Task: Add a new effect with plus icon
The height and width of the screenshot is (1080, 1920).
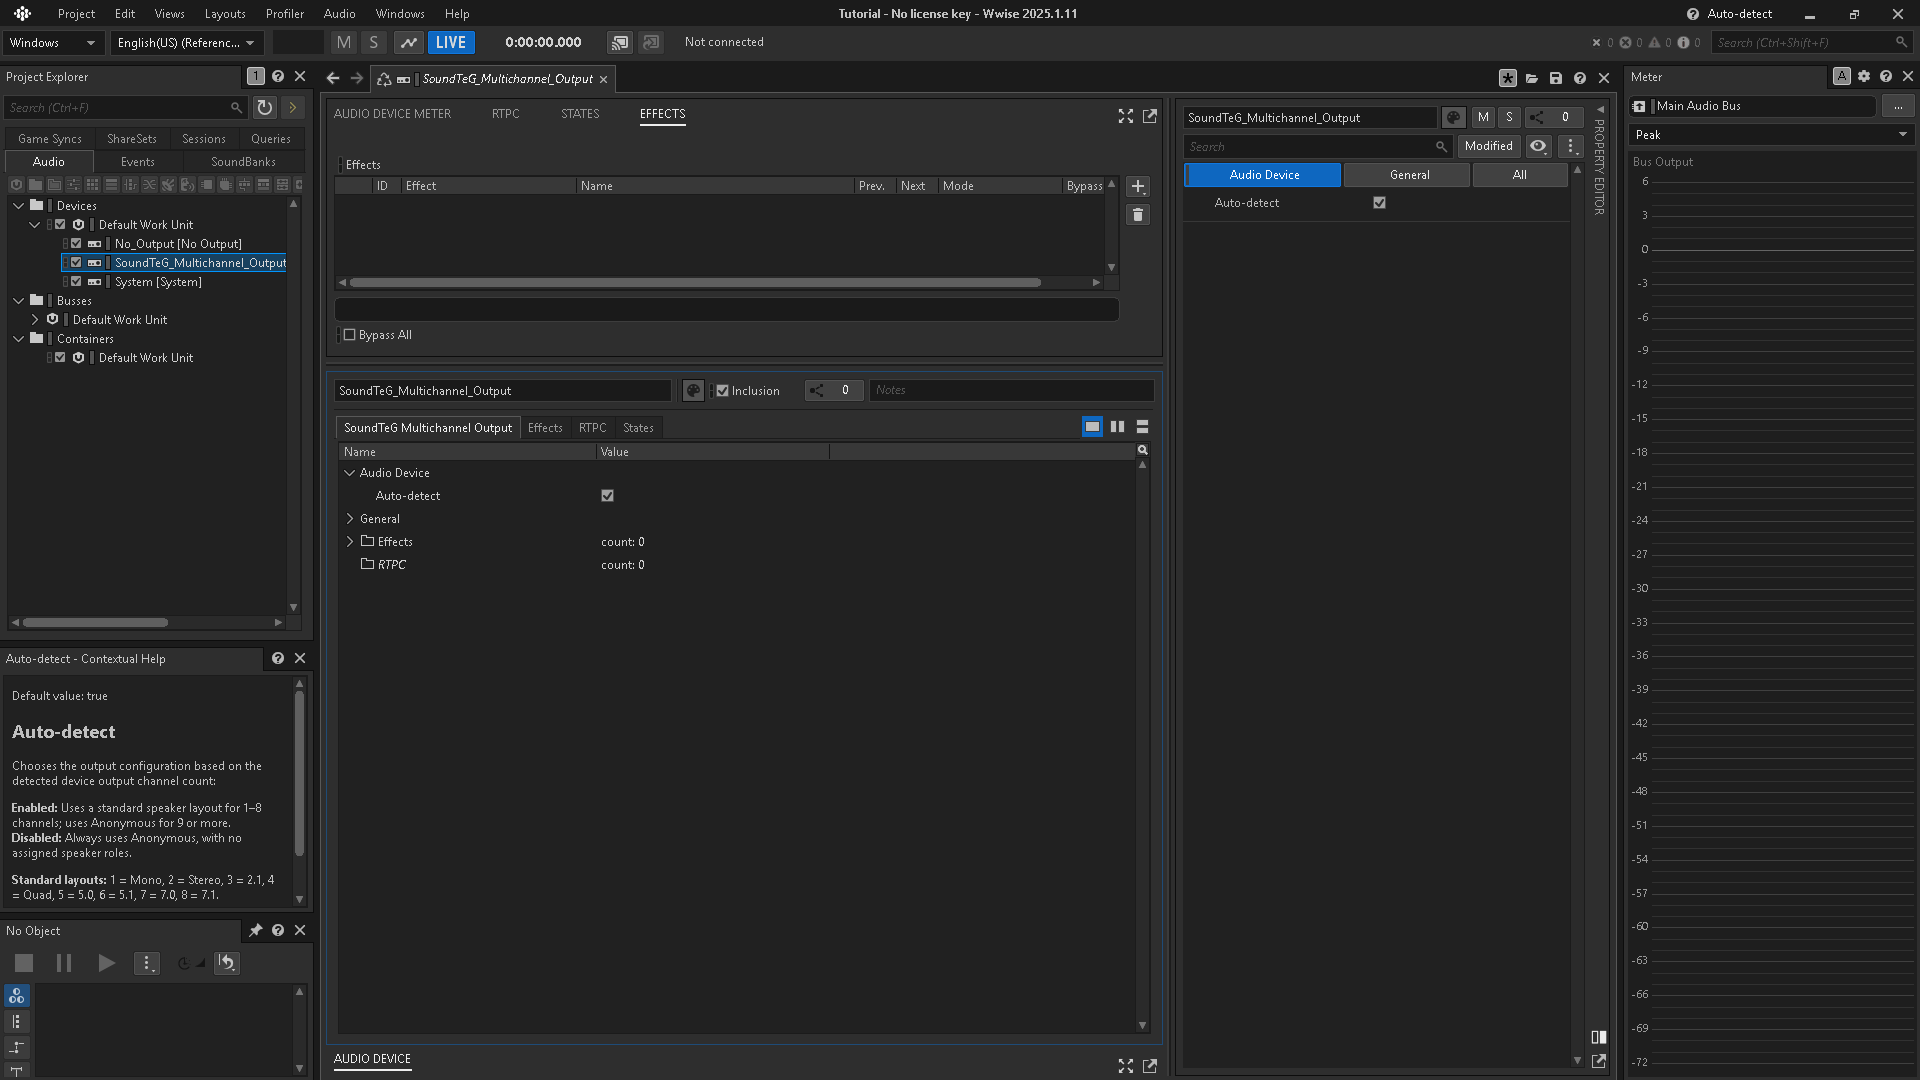Action: [1138, 187]
